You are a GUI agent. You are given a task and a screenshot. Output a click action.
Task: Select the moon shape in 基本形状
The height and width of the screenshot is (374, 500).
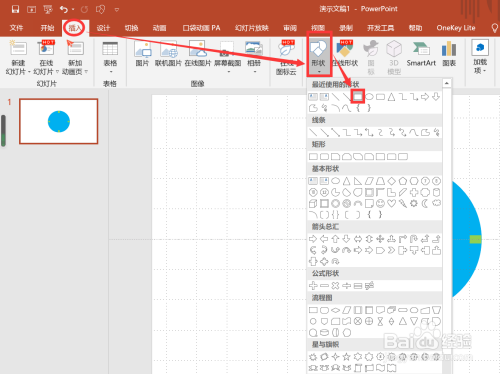(x=425, y=203)
